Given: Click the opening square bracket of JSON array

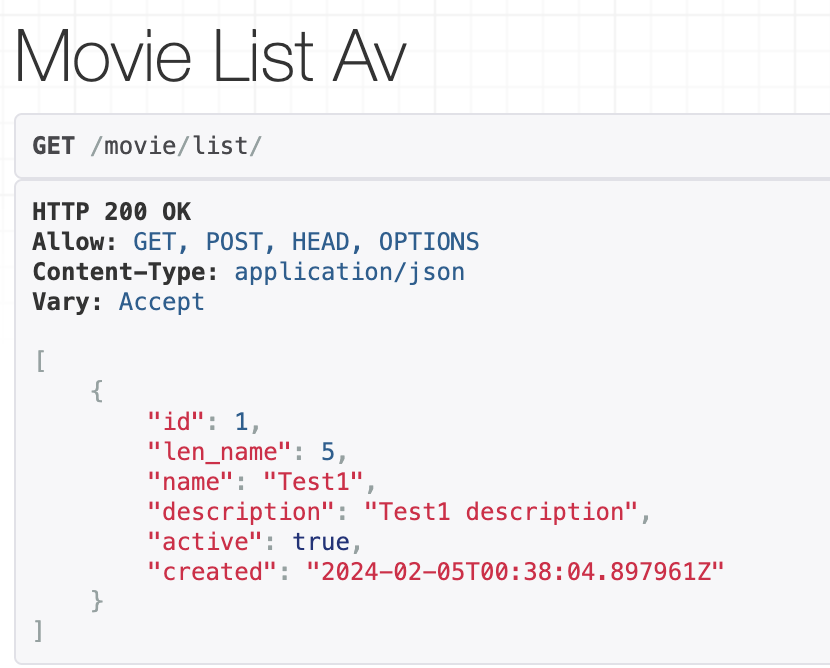Looking at the screenshot, I should point(40,362).
